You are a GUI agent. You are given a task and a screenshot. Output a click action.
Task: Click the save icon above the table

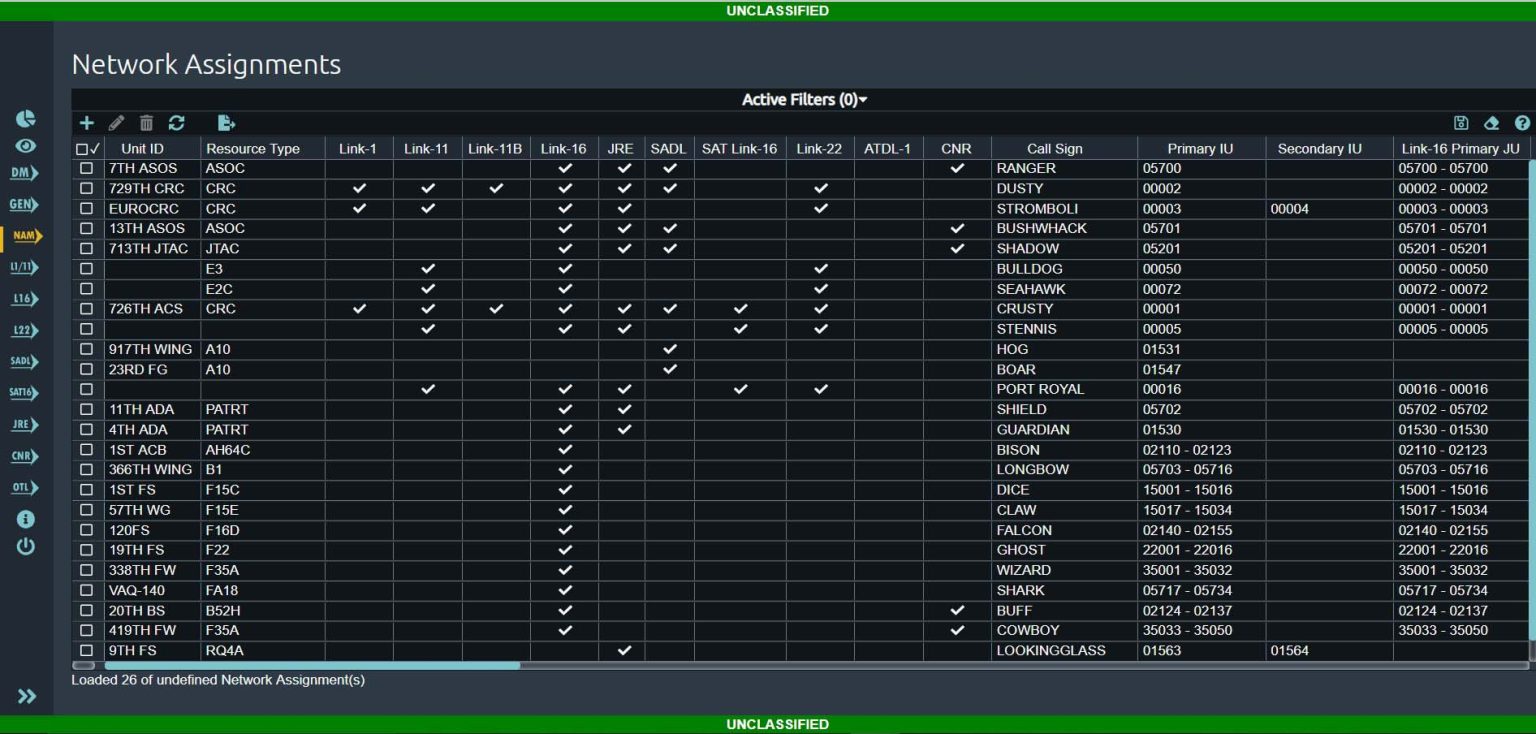coord(1461,121)
